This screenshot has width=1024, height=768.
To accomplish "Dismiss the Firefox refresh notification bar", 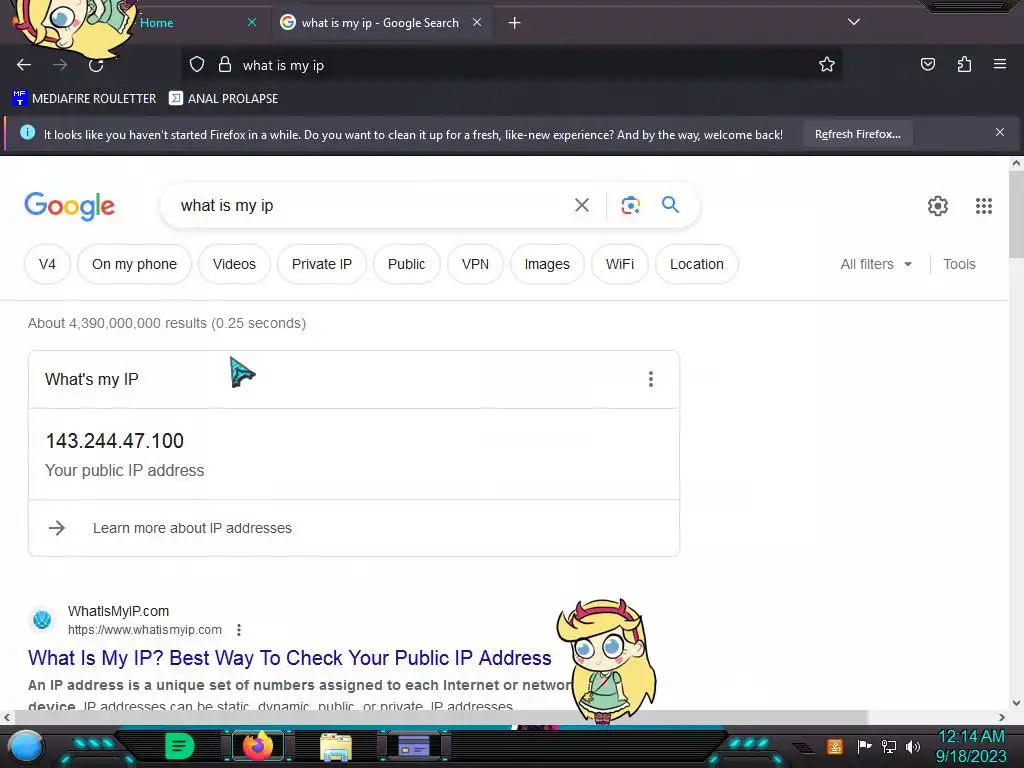I will (x=1000, y=133).
